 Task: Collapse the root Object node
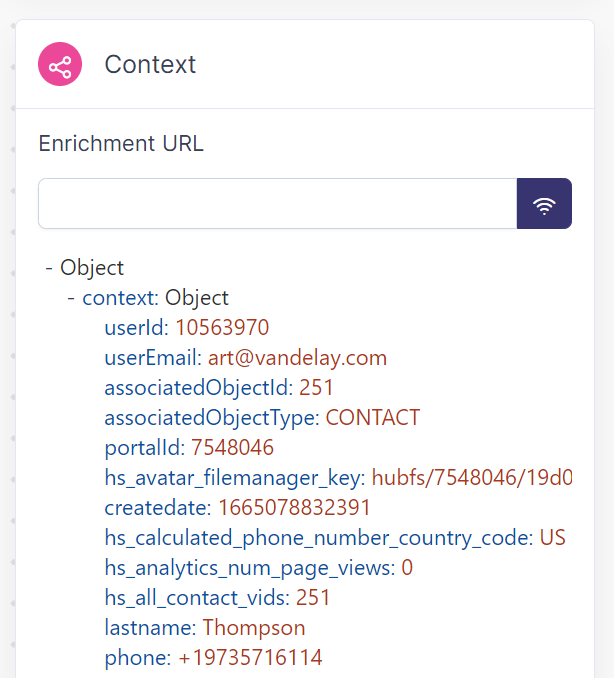(49, 268)
